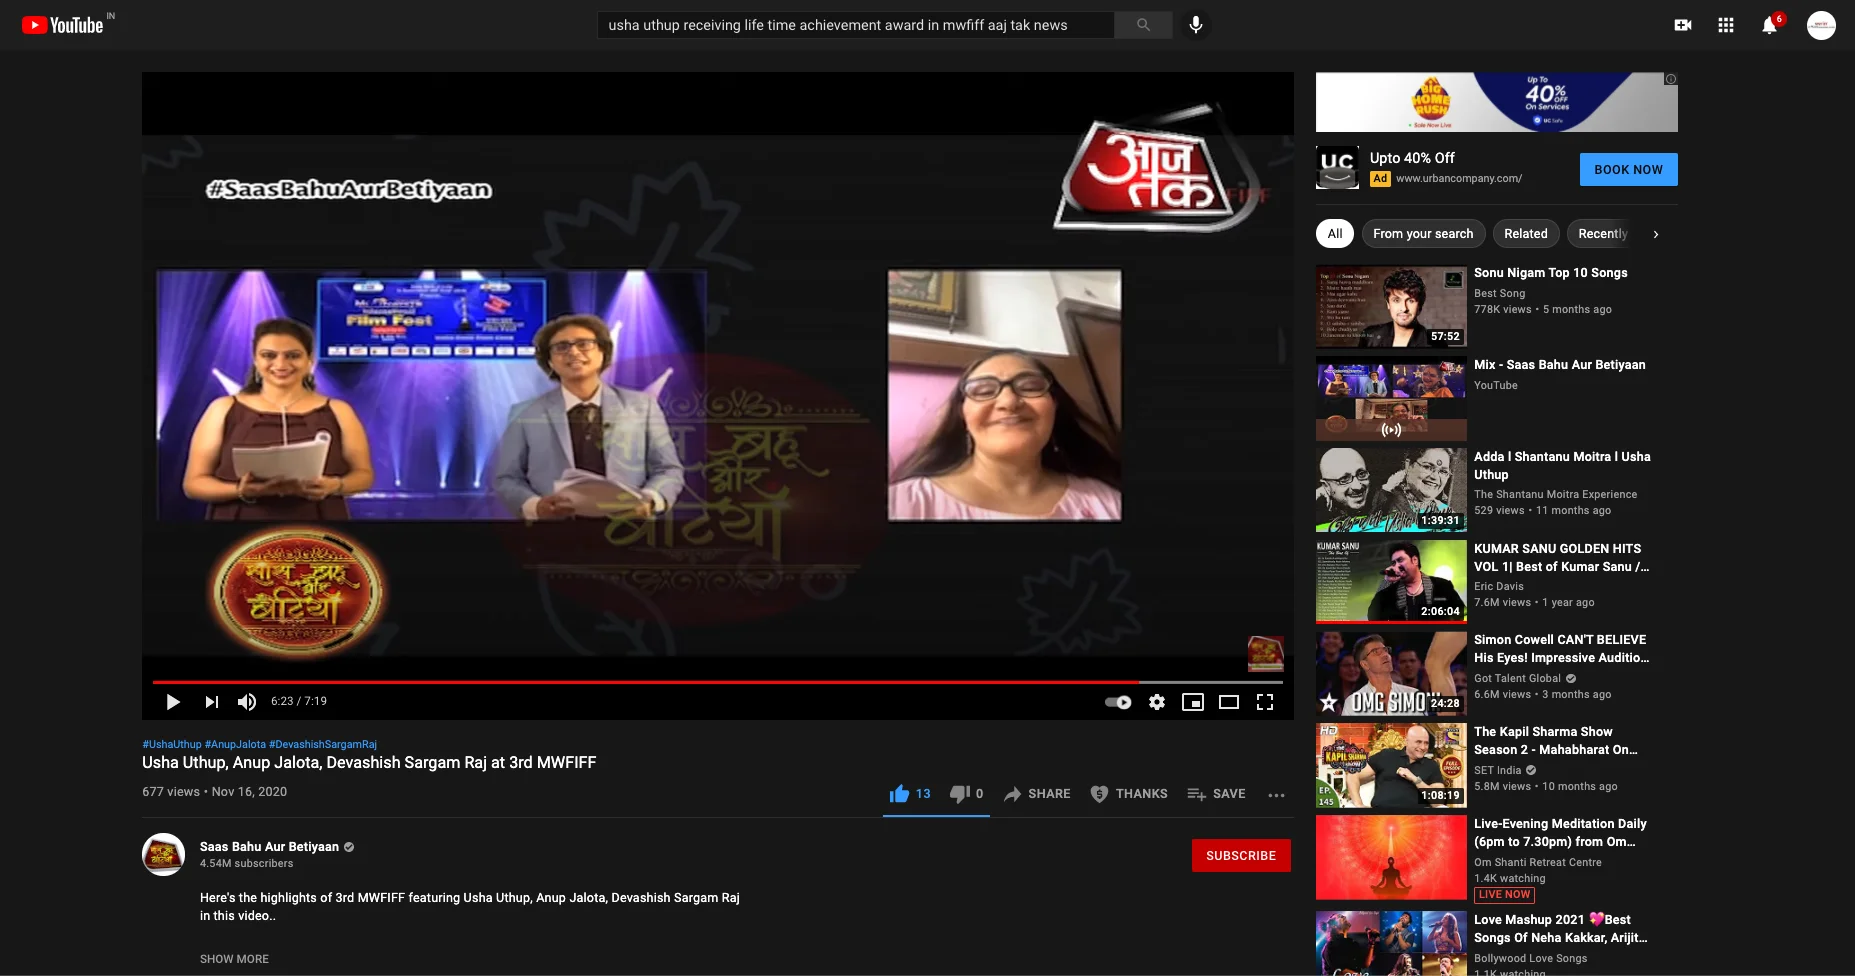Share this video
Viewport: 1855px width, 976px height.
[1037, 794]
